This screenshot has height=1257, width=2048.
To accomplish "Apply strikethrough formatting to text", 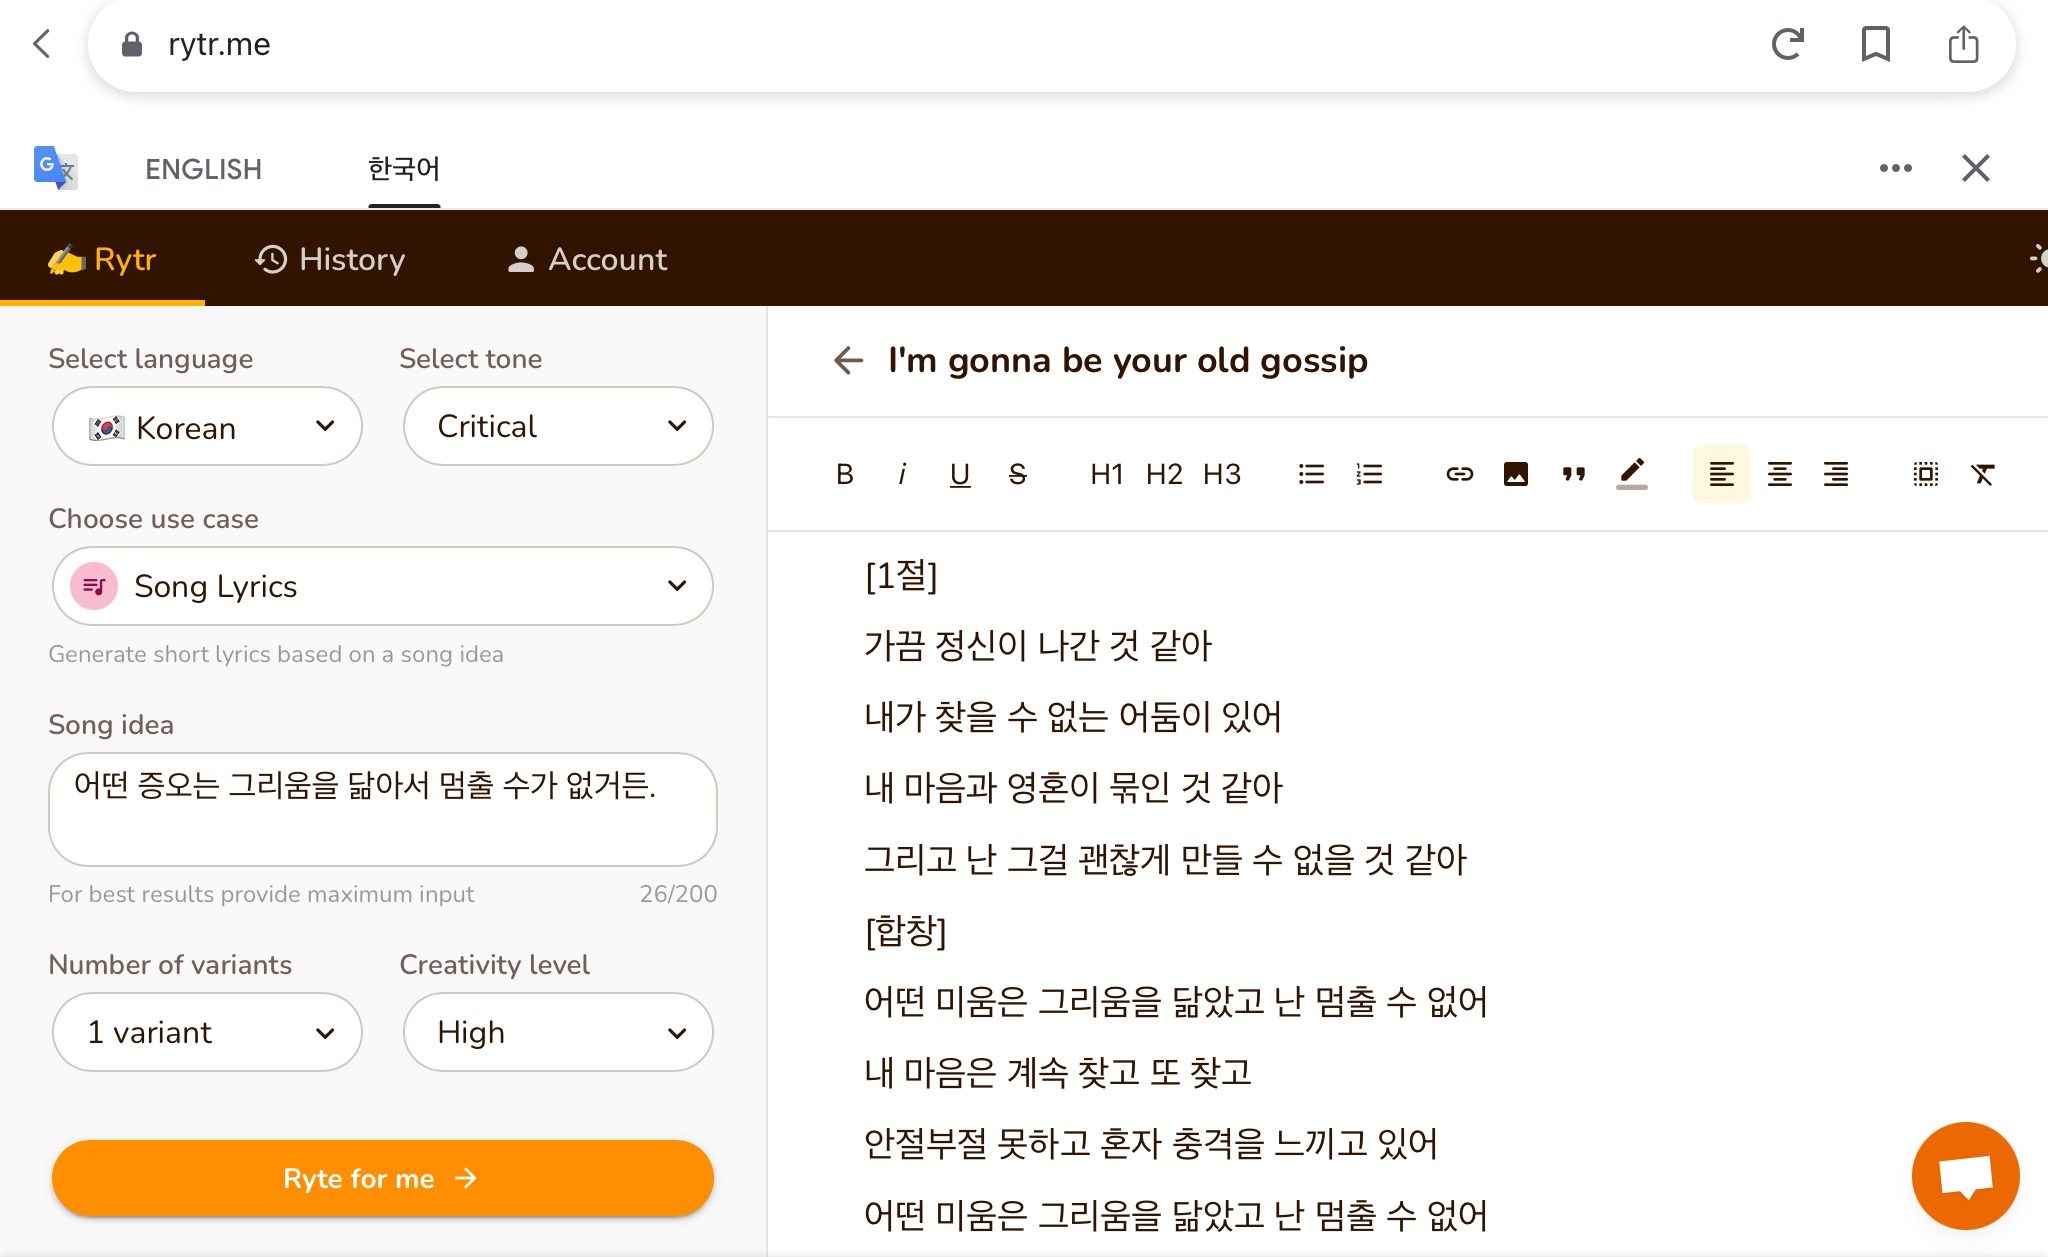I will click(1017, 474).
